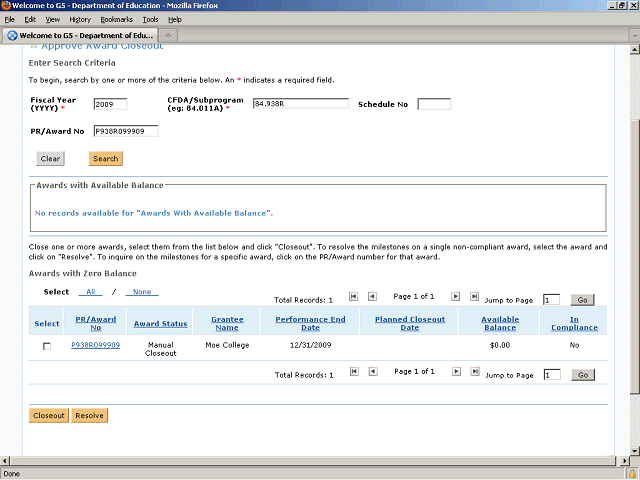Open the View menu

tap(53, 20)
